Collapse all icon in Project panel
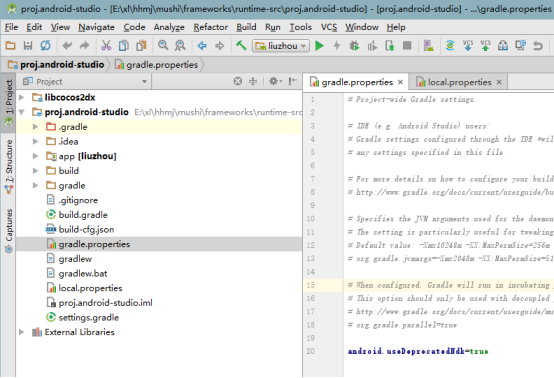 click(x=253, y=82)
